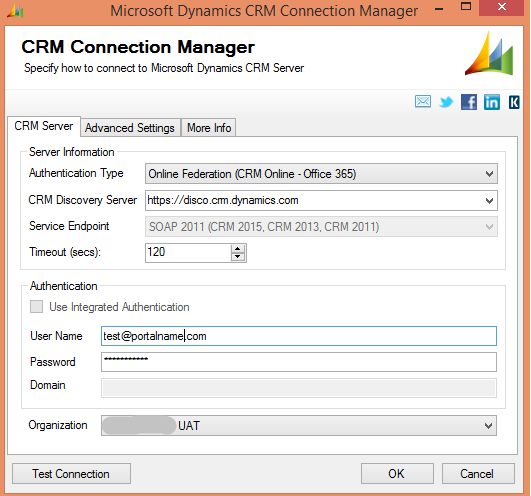
Task: Maximize the Connection Manager window
Action: click(x=466, y=7)
